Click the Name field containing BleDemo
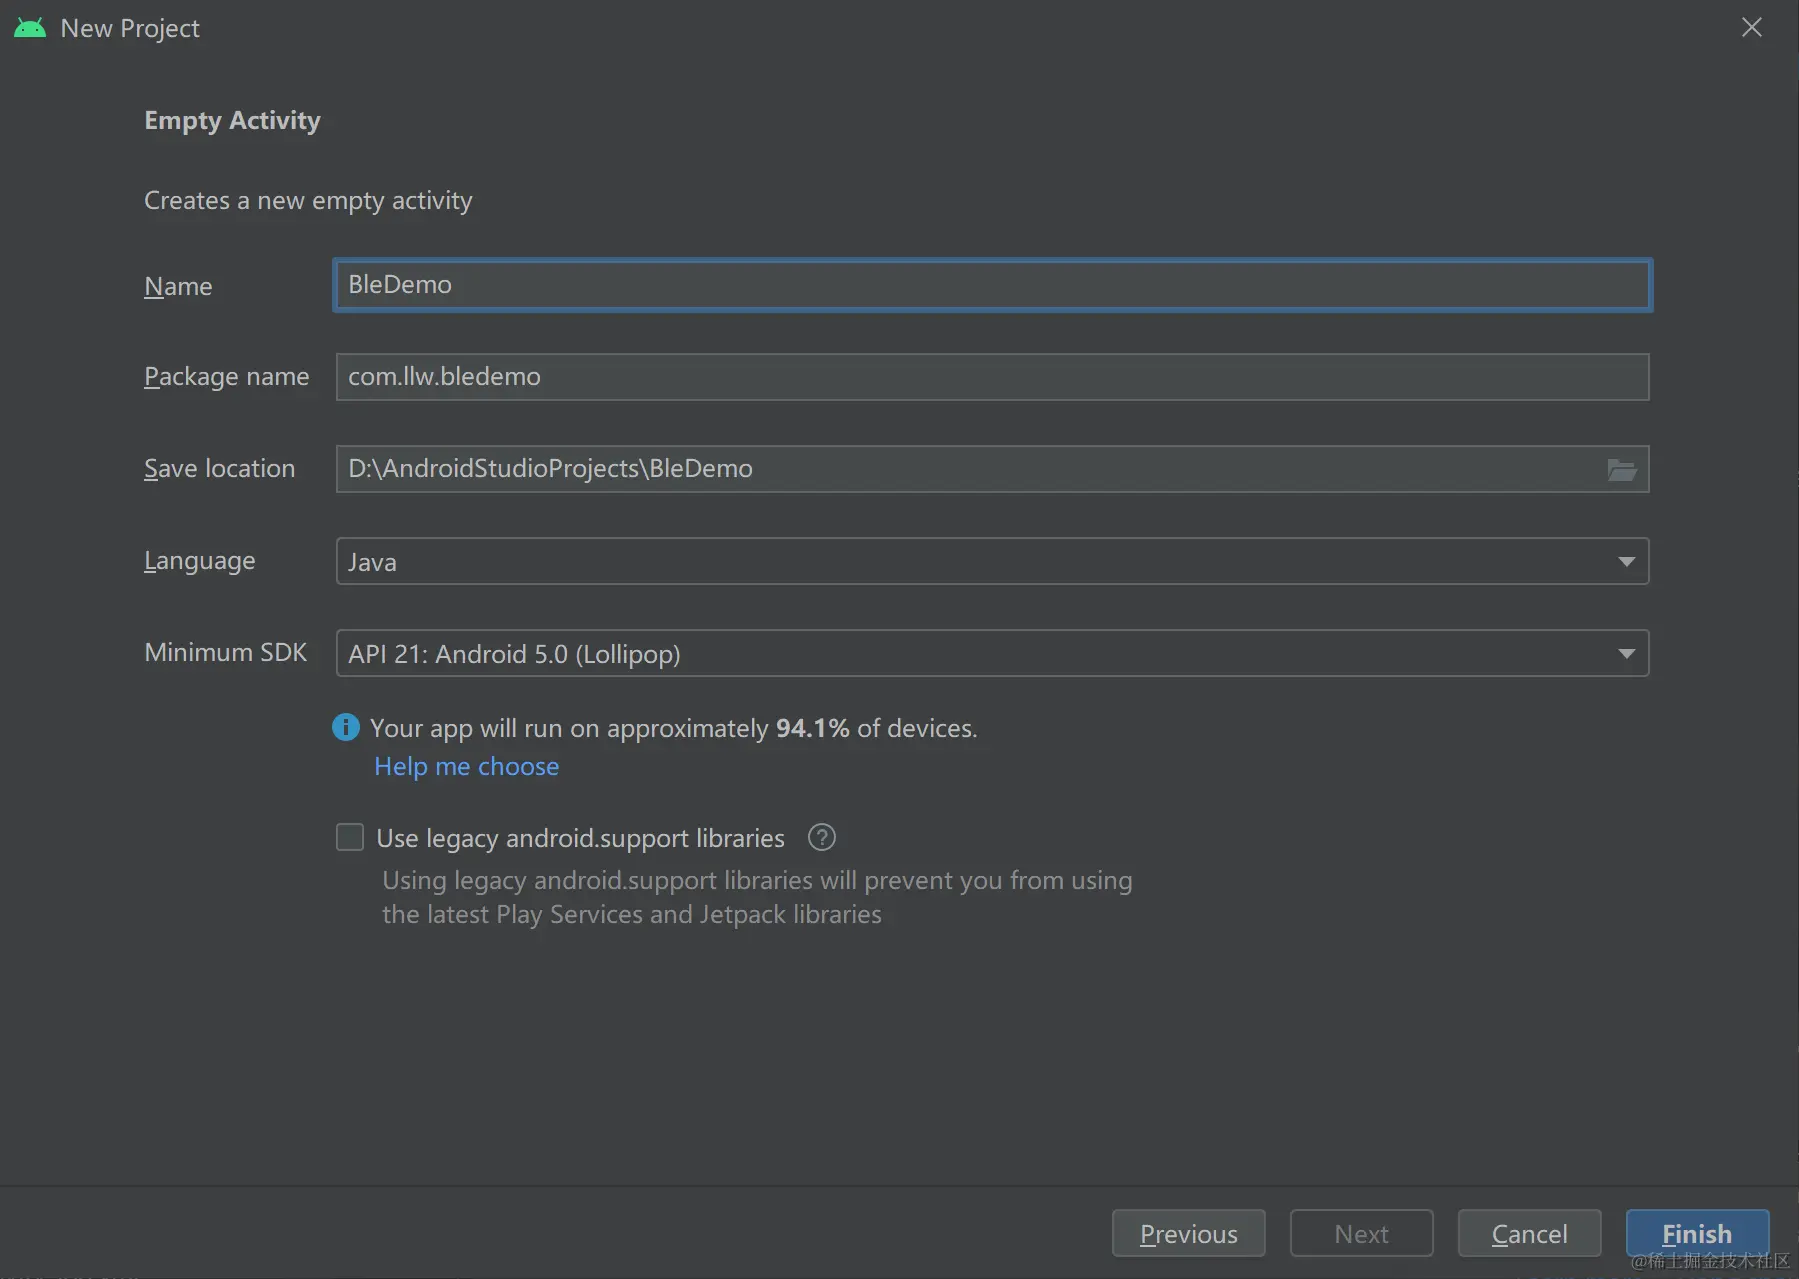The image size is (1799, 1279). [x=992, y=285]
